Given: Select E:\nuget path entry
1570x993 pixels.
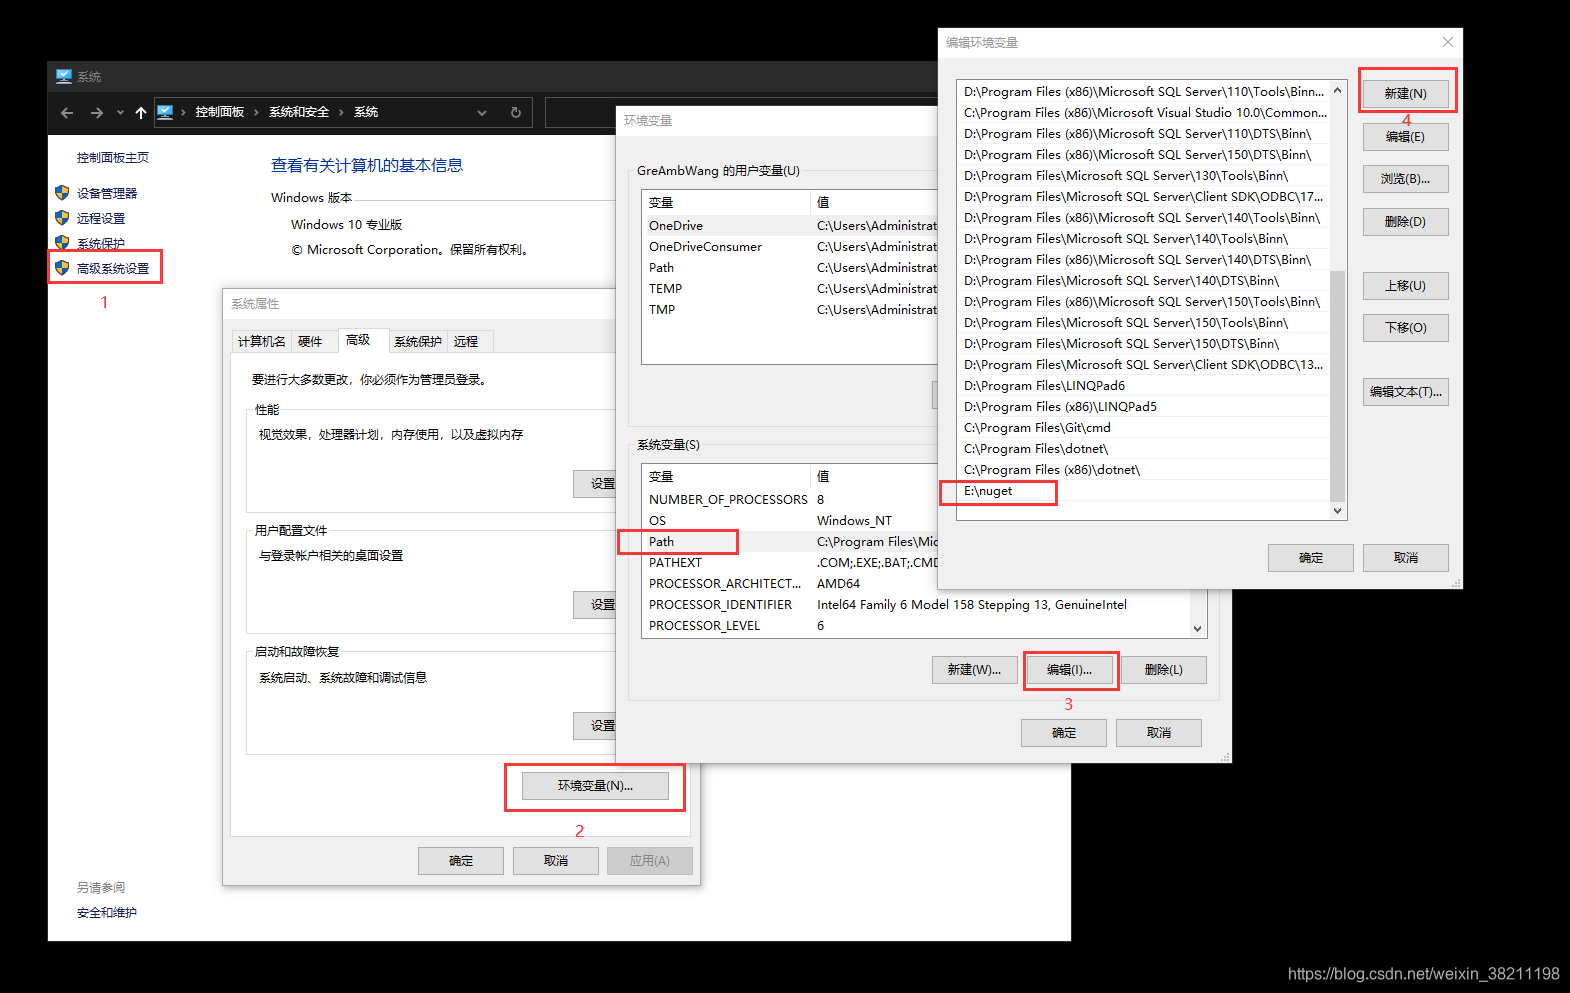Looking at the screenshot, I should coord(1143,491).
